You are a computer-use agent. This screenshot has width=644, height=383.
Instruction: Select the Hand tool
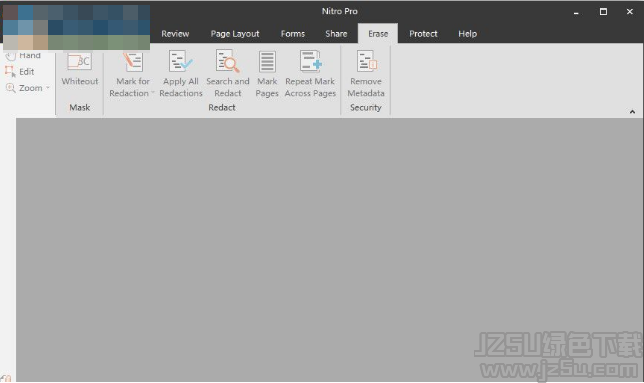pyautogui.click(x=23, y=55)
